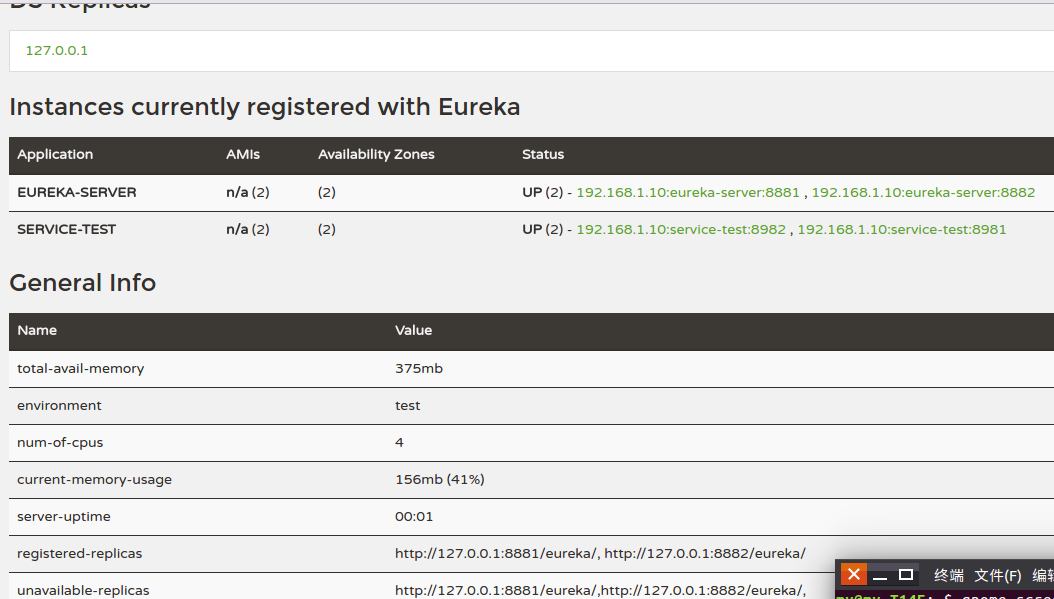Click the Application column header

55,155
